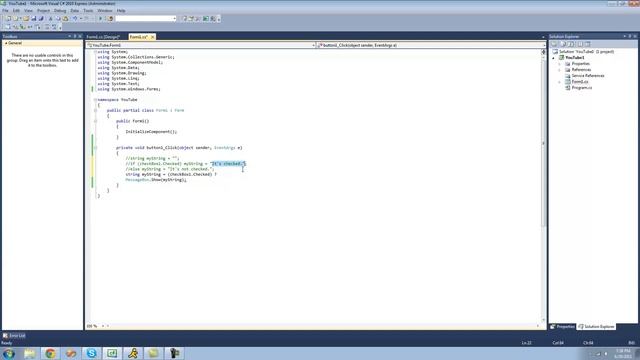Collapse the button1_Click method block
The width and height of the screenshot is (640, 360).
95,148
